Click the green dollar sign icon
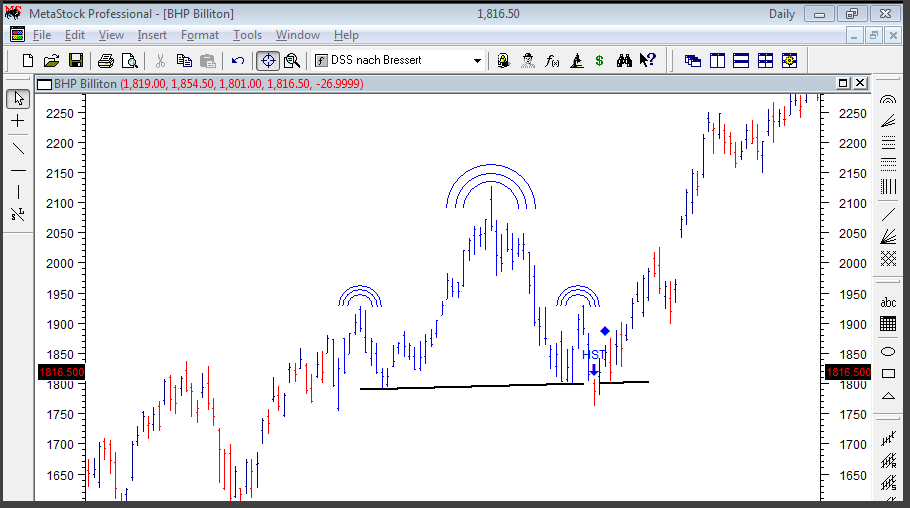 (600, 60)
